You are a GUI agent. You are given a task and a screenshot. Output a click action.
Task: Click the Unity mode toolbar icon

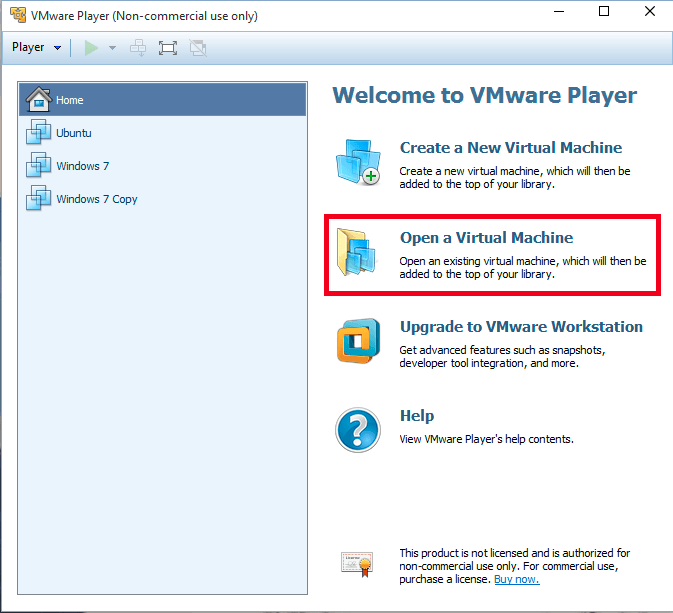coord(198,48)
